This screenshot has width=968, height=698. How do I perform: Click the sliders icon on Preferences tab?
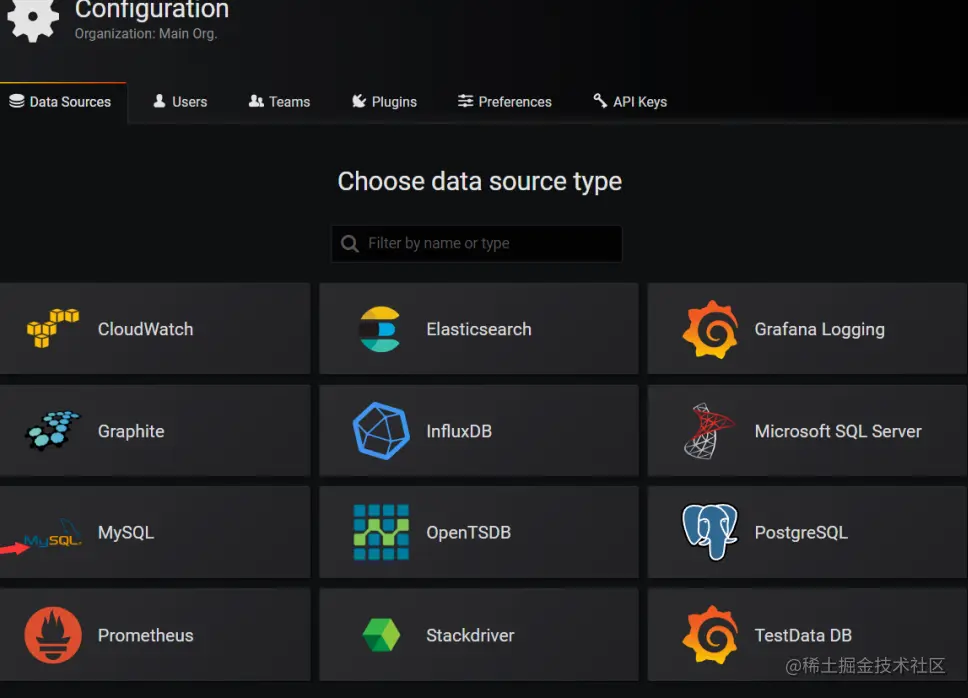[465, 101]
